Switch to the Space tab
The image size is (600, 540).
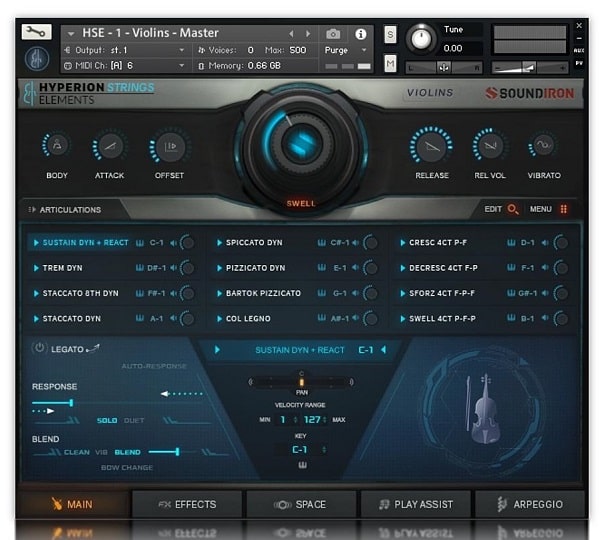[x=301, y=504]
